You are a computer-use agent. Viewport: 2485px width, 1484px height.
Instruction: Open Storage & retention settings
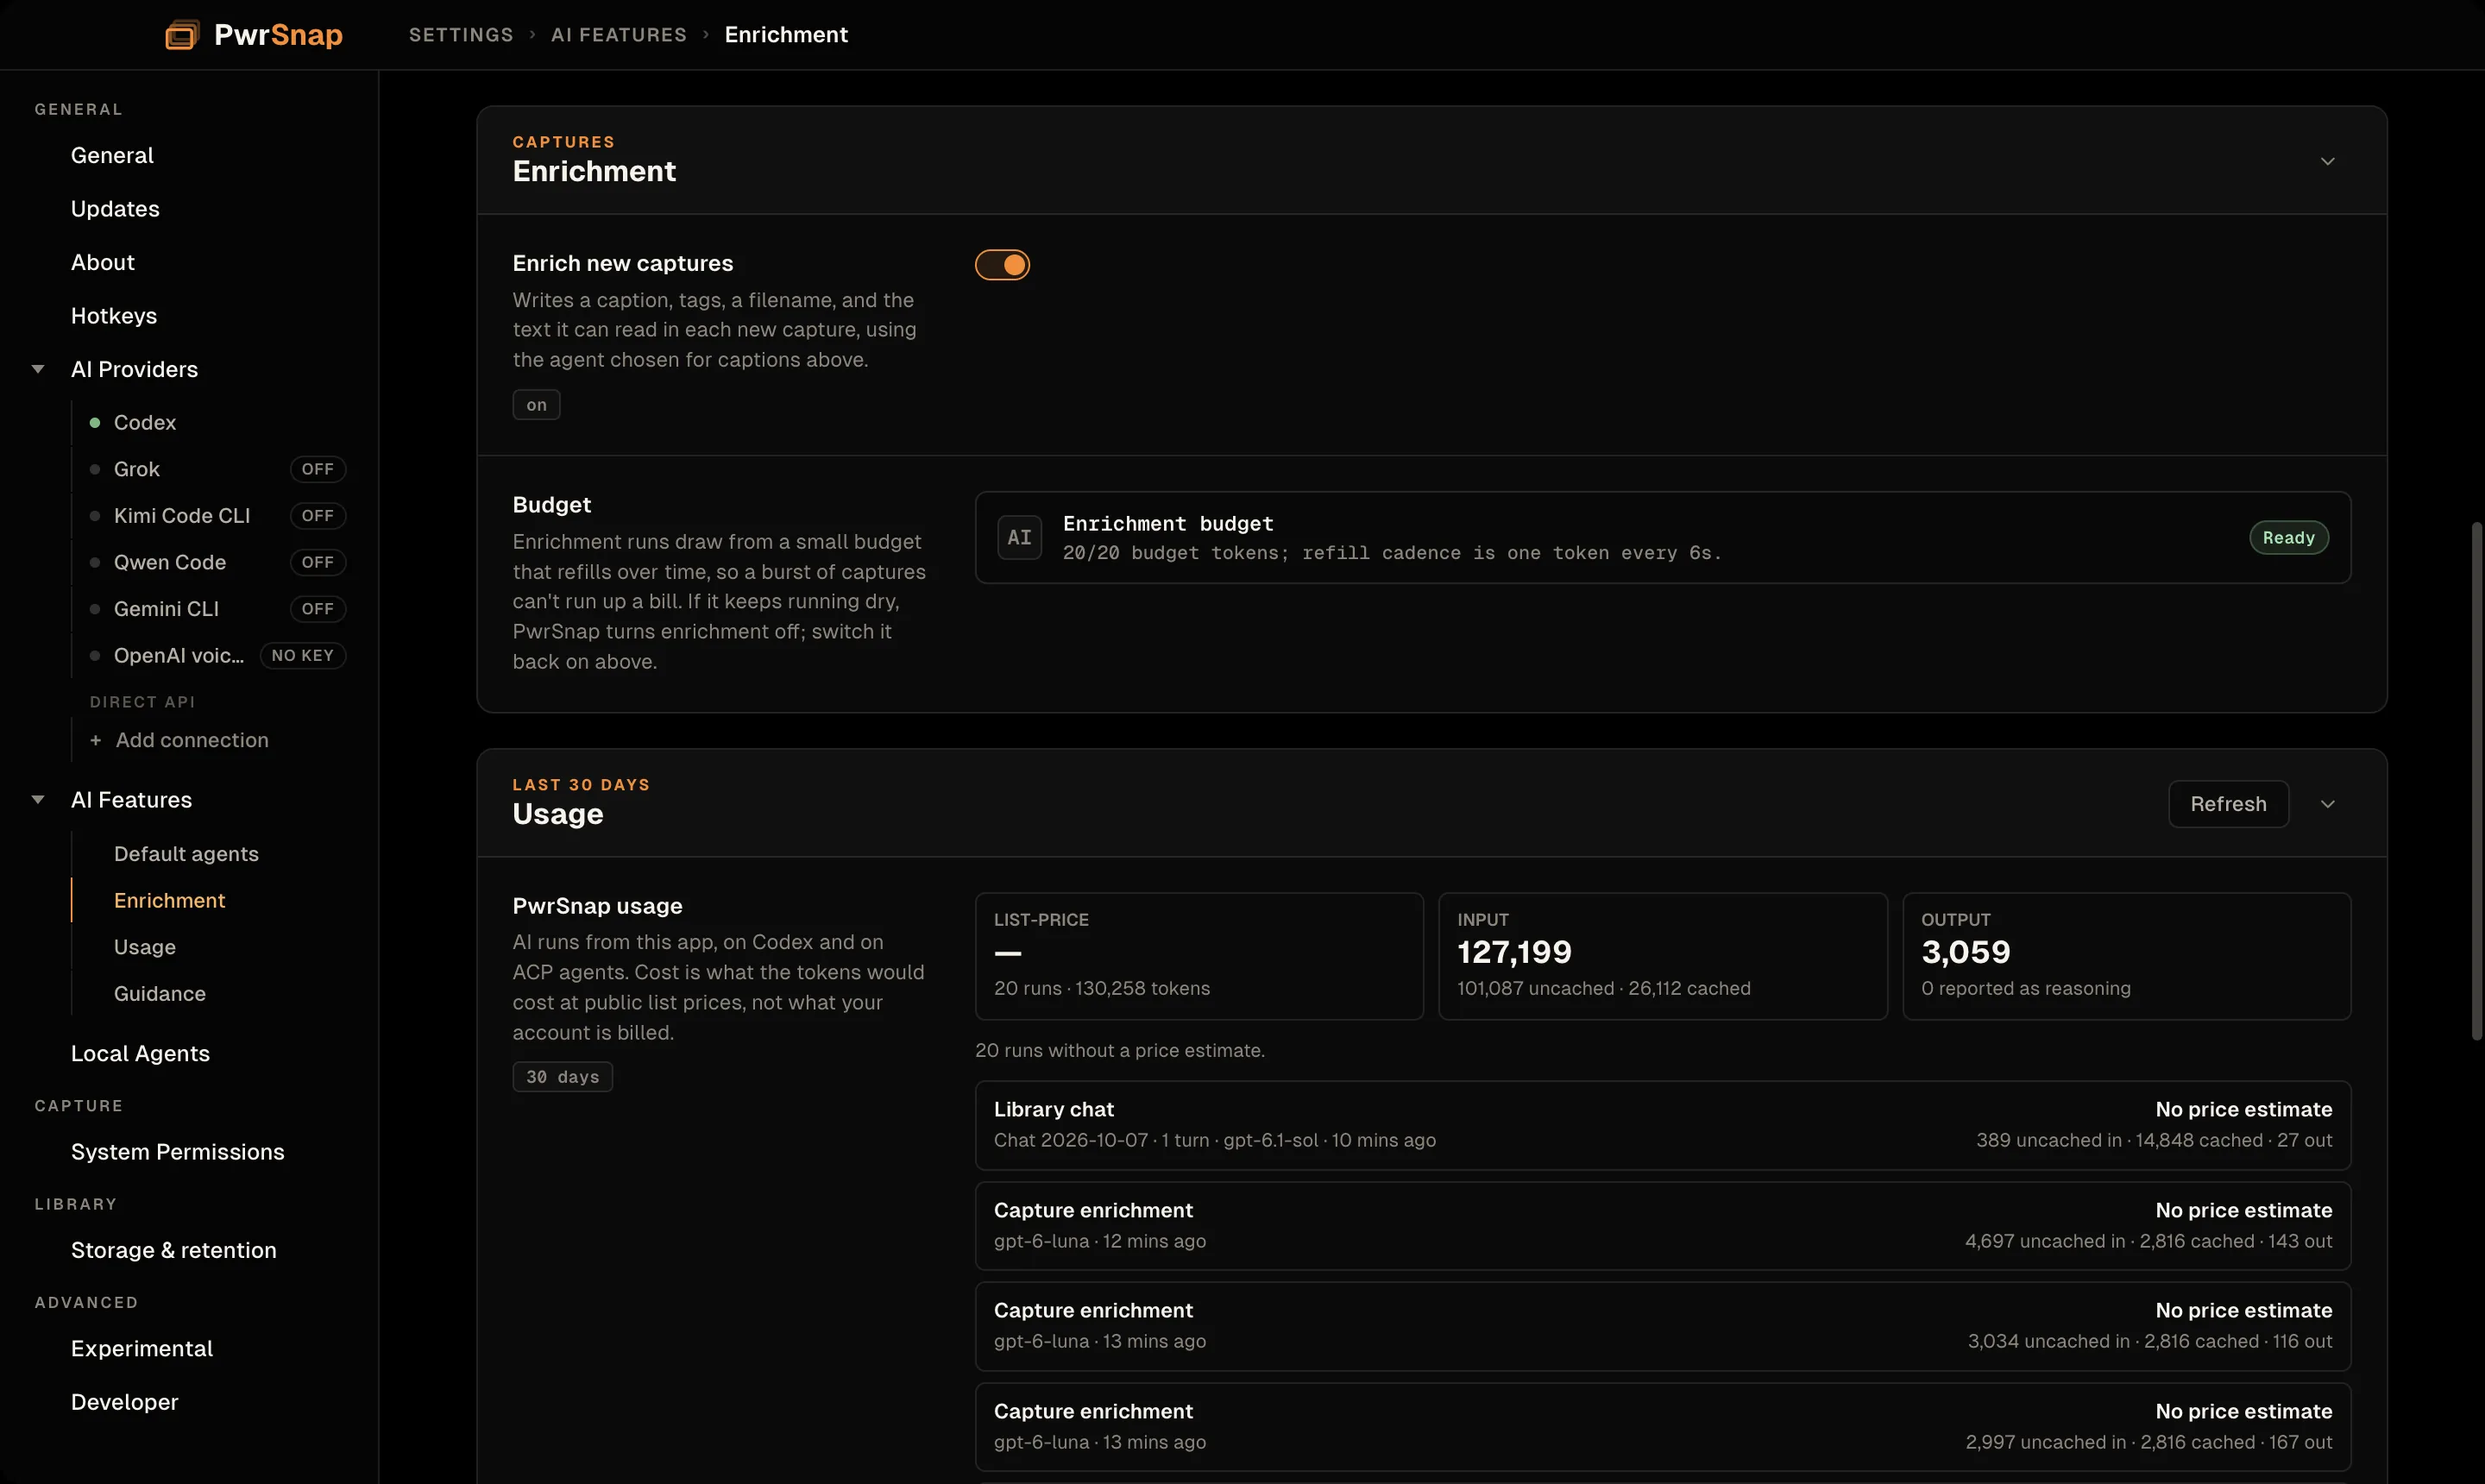(x=174, y=1250)
